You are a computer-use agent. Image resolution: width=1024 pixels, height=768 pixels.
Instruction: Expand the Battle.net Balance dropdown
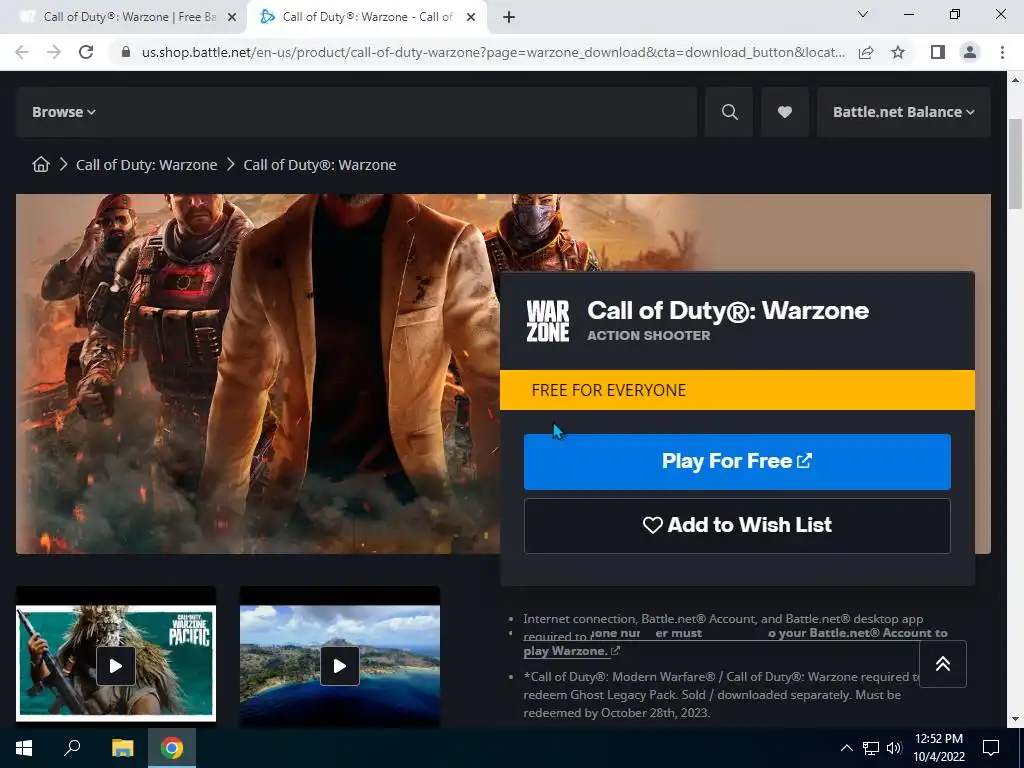(x=904, y=112)
